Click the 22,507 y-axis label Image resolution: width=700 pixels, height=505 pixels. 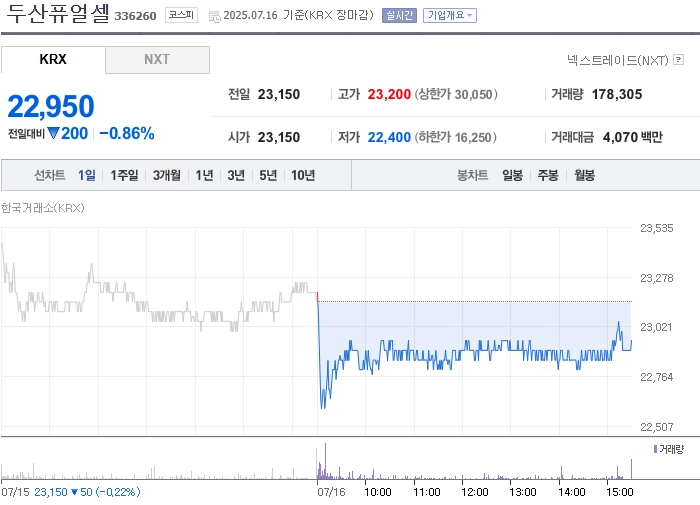tap(657, 427)
